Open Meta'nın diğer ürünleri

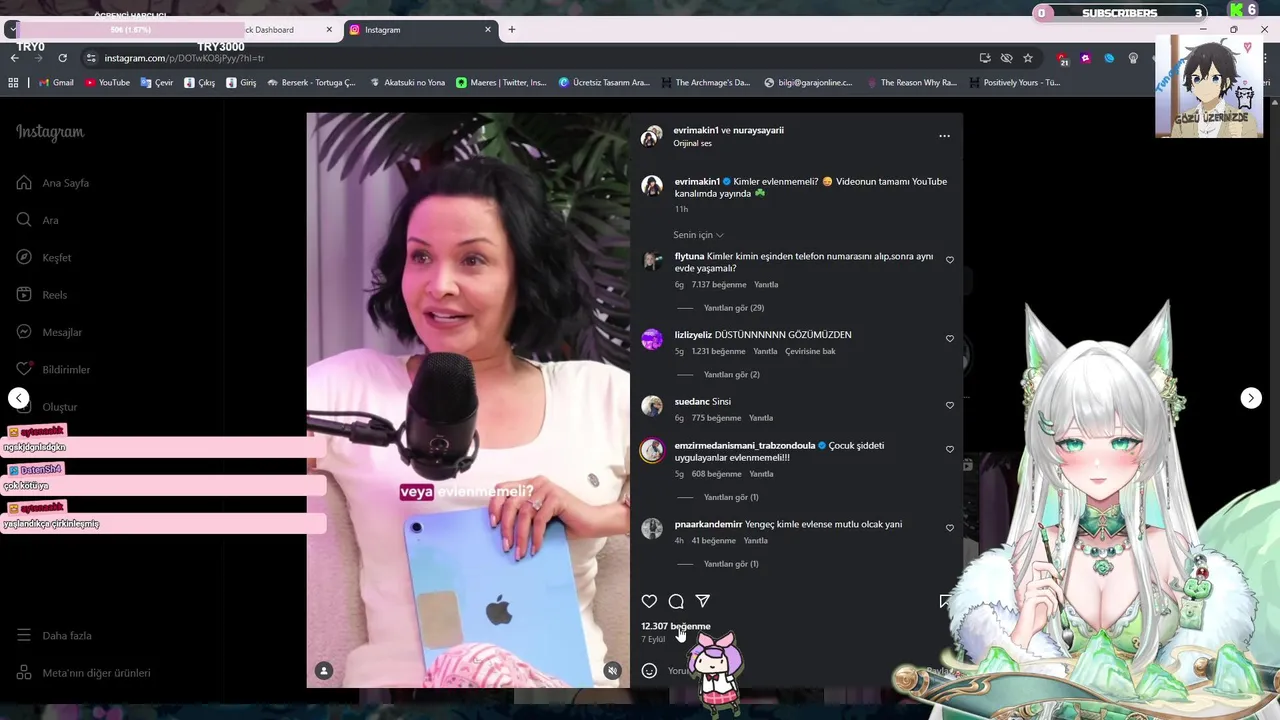tap(84, 673)
